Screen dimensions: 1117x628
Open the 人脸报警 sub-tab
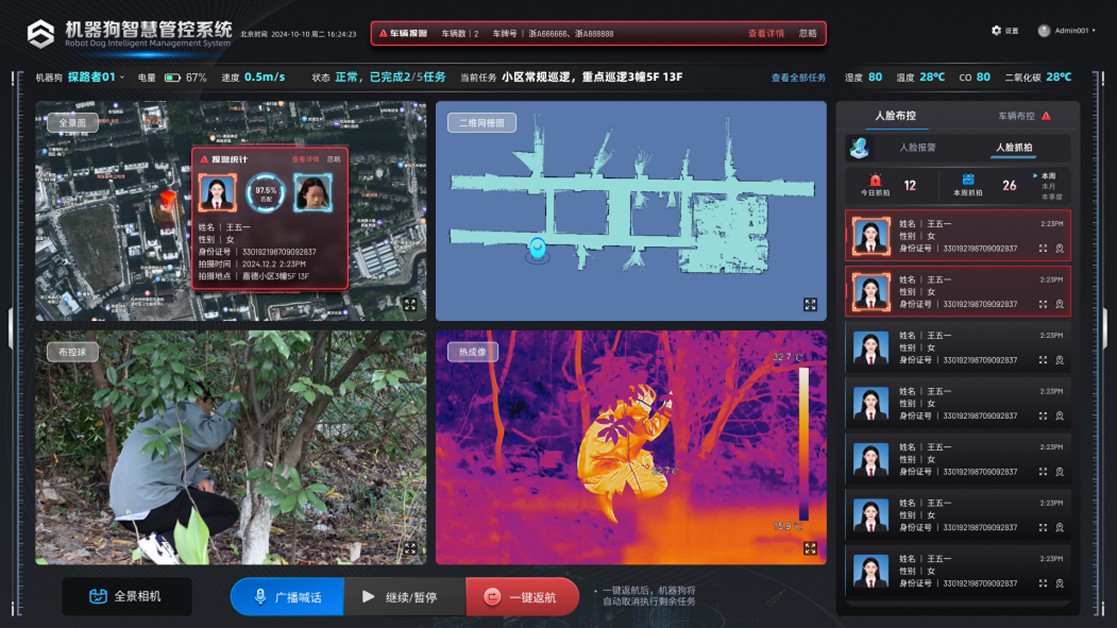918,147
